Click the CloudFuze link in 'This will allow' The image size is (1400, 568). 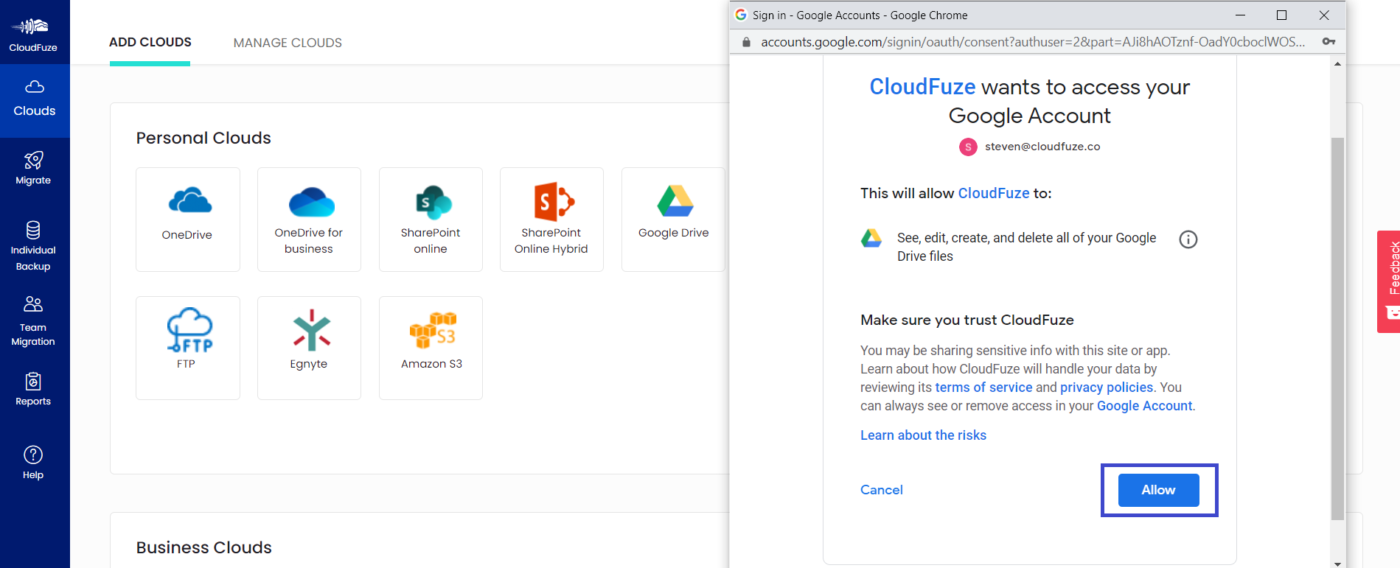click(x=994, y=193)
